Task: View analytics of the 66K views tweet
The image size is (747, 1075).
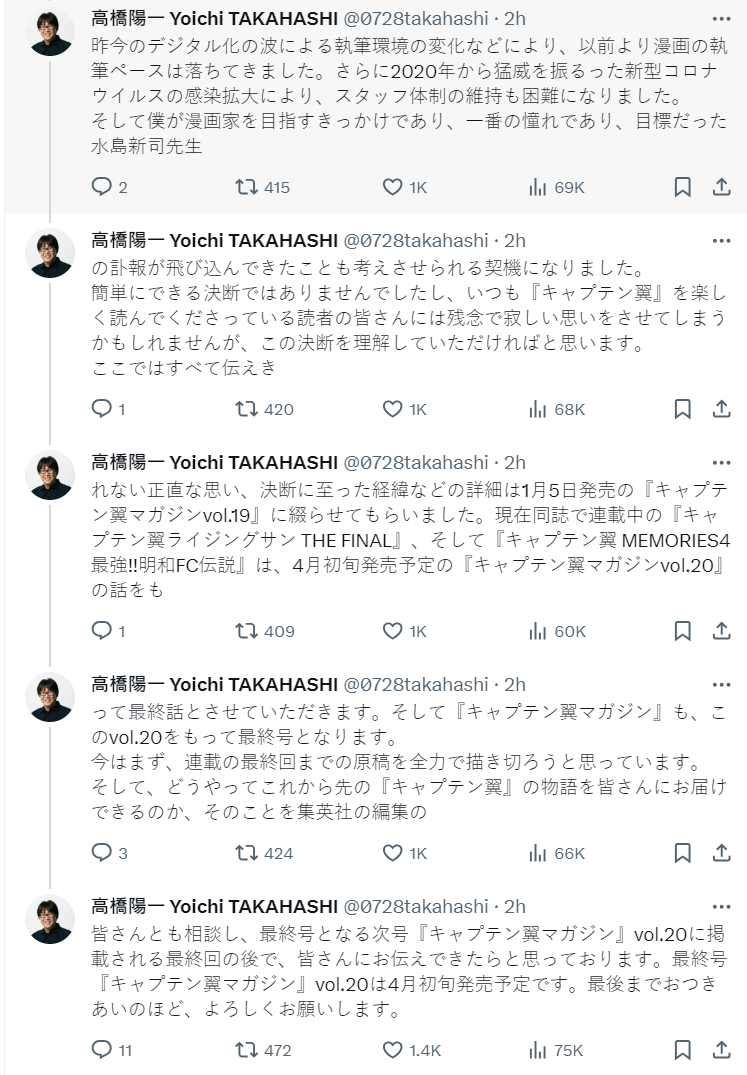Action: click(537, 853)
